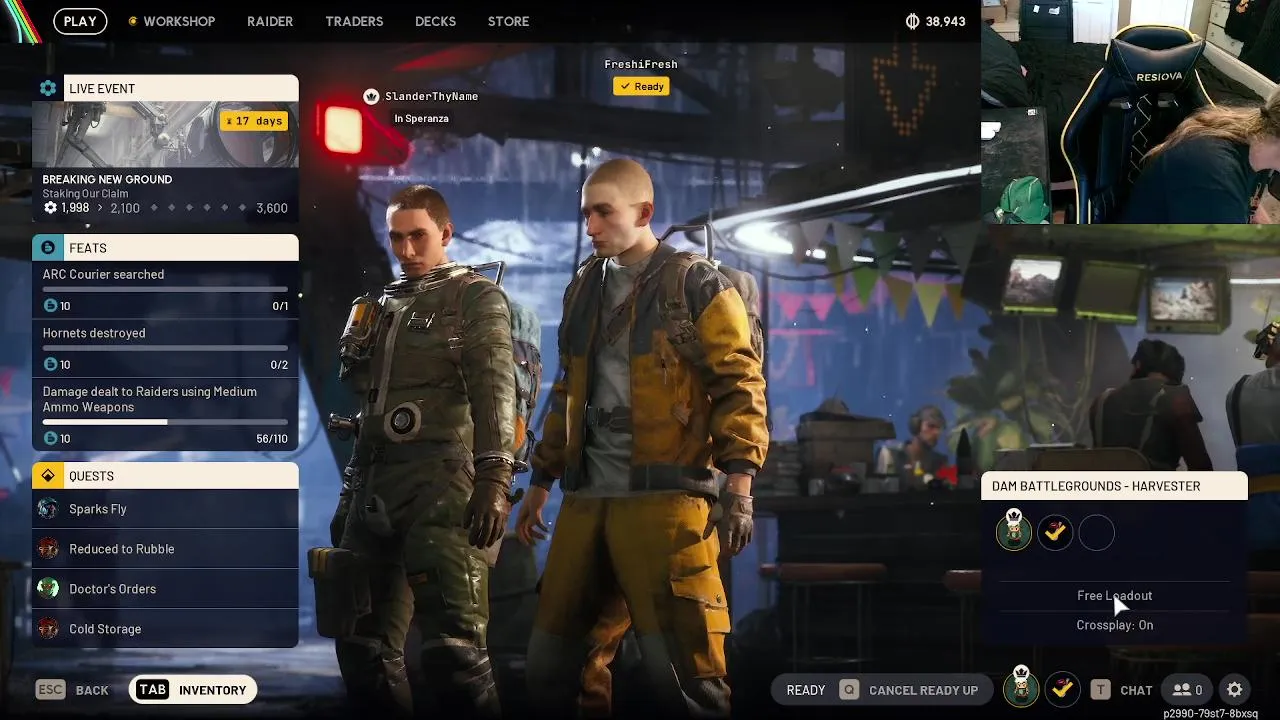This screenshot has width=1280, height=720.
Task: Click reward coin icon under ARC Courier searched
Action: (x=51, y=306)
